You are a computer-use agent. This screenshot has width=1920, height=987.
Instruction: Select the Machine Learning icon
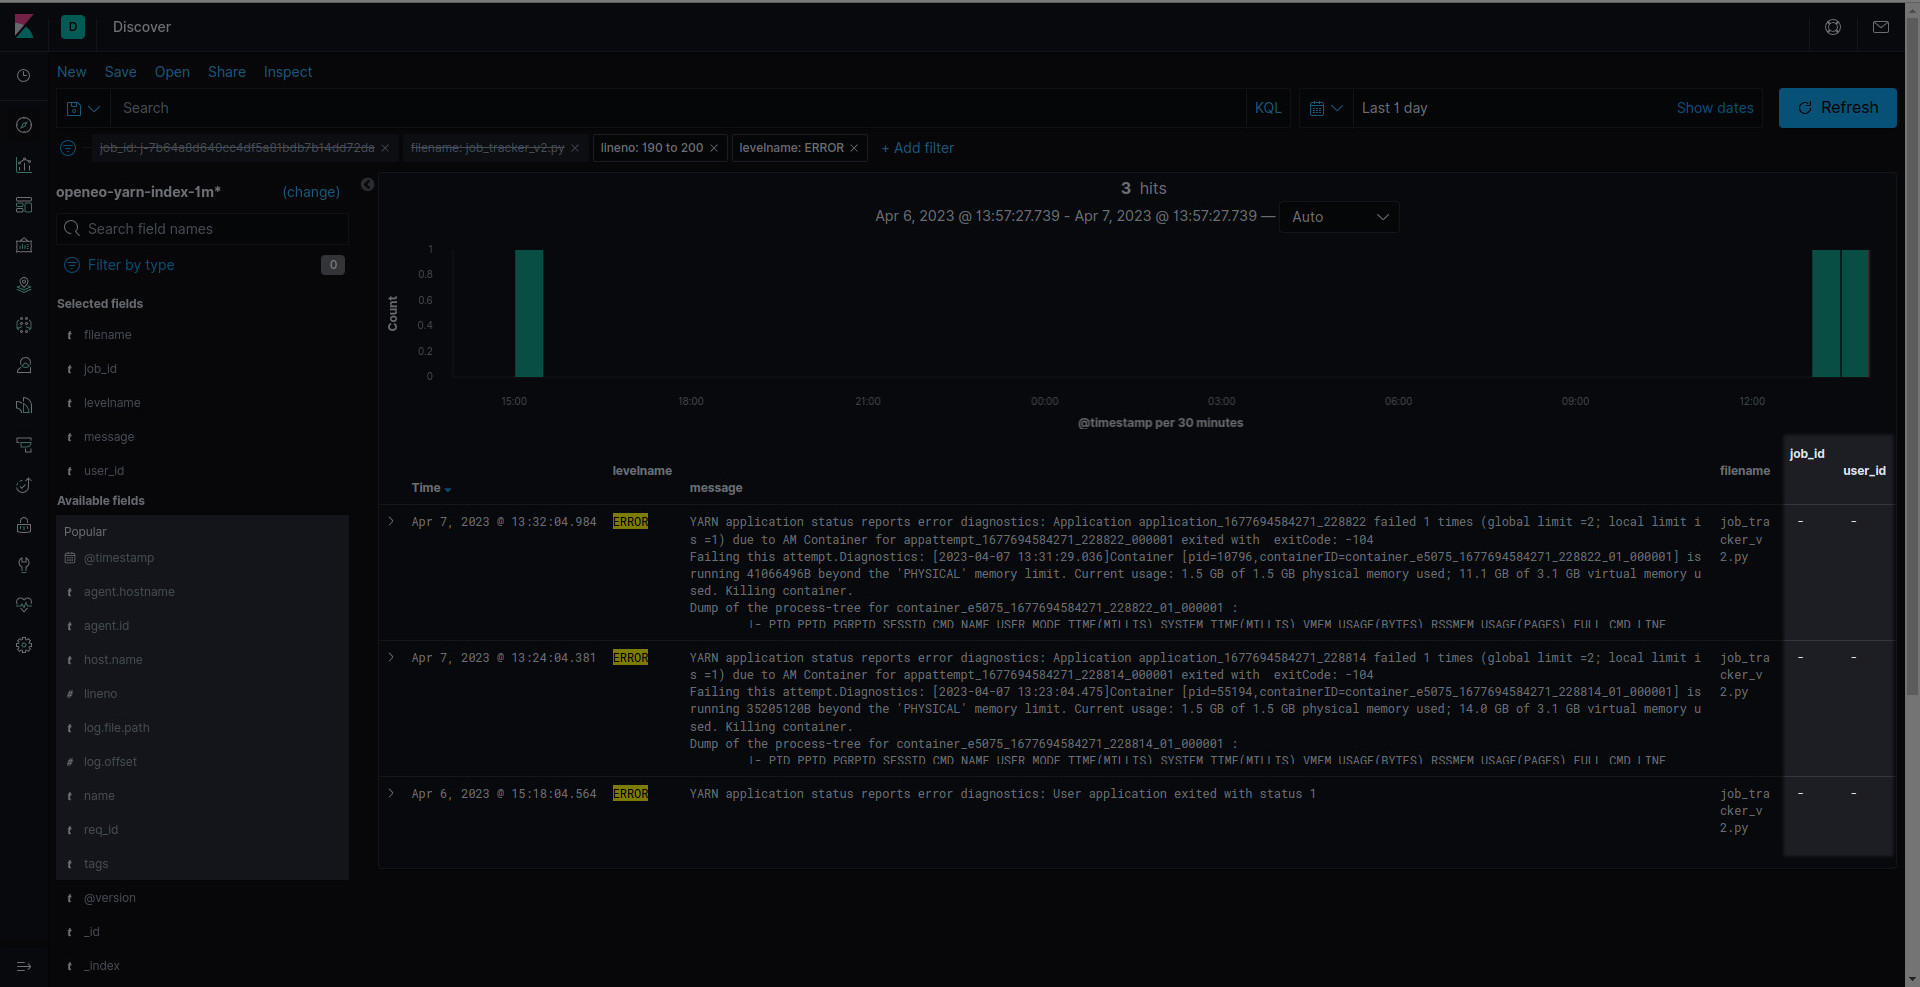pos(24,326)
